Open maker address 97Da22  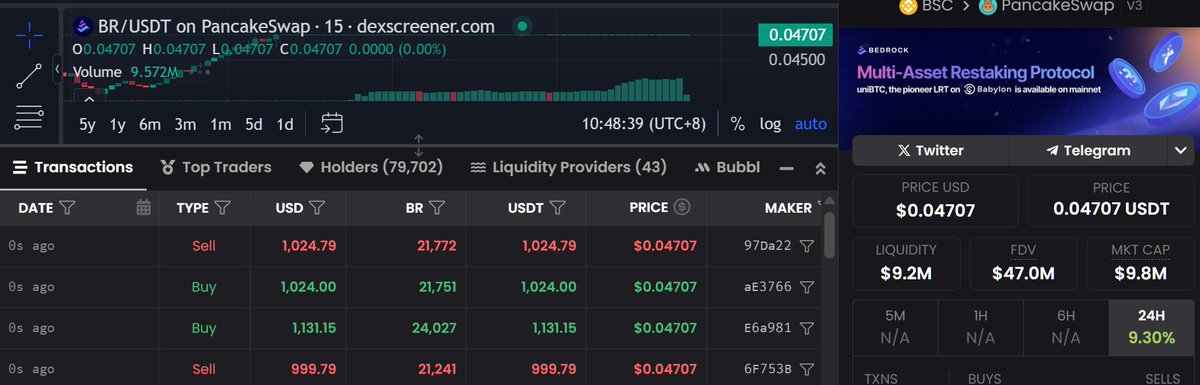point(768,246)
